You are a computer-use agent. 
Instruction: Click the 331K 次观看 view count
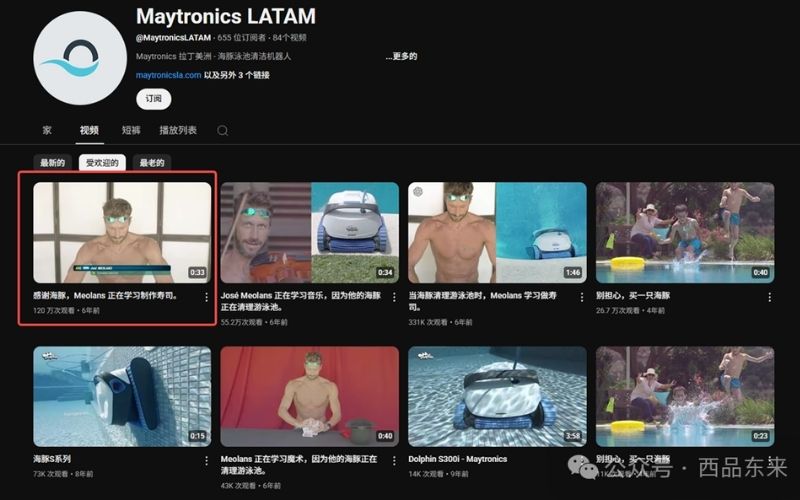428,322
